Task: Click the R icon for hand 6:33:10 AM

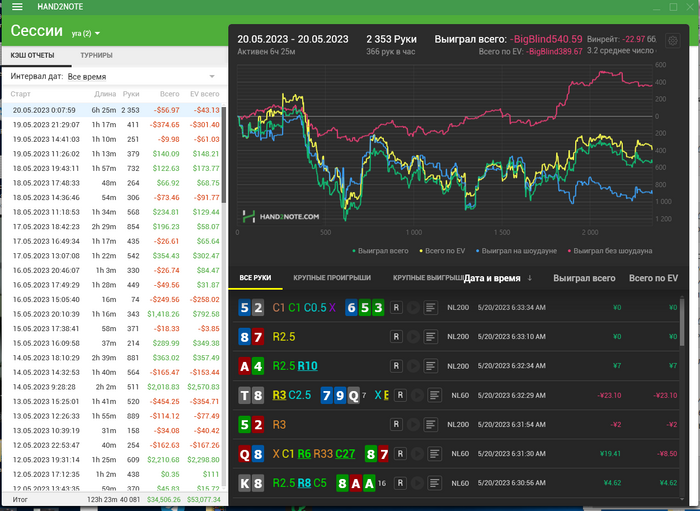Action: [x=396, y=337]
